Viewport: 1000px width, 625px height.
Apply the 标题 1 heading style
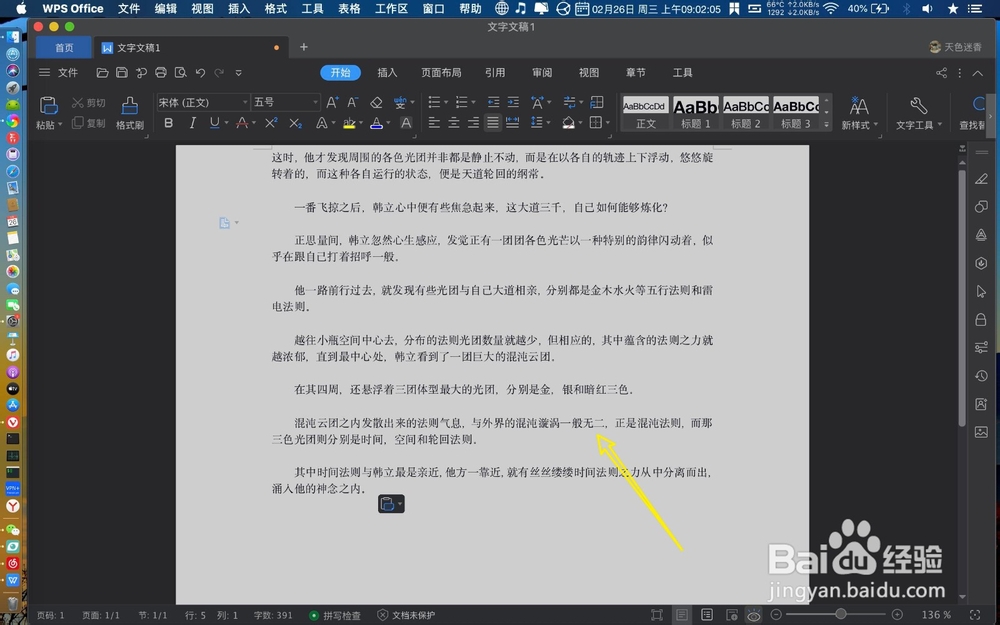click(x=696, y=114)
